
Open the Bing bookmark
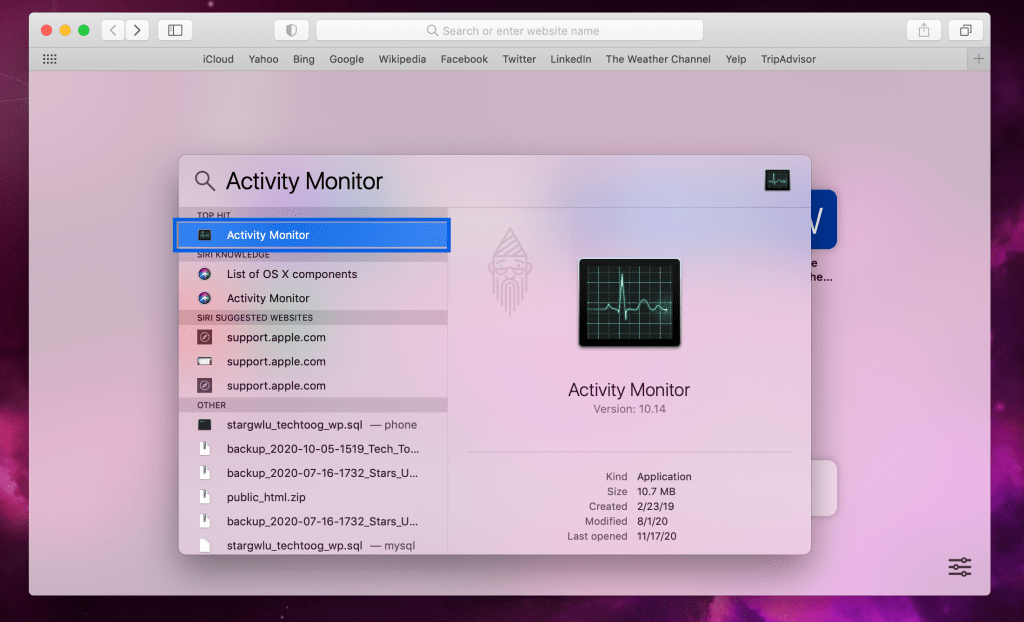(x=304, y=59)
